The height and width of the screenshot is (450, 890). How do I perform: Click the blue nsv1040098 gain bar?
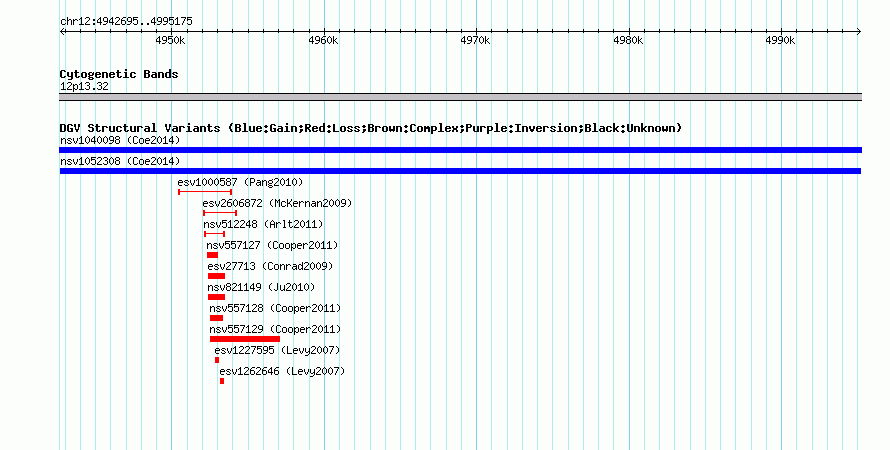click(x=460, y=150)
